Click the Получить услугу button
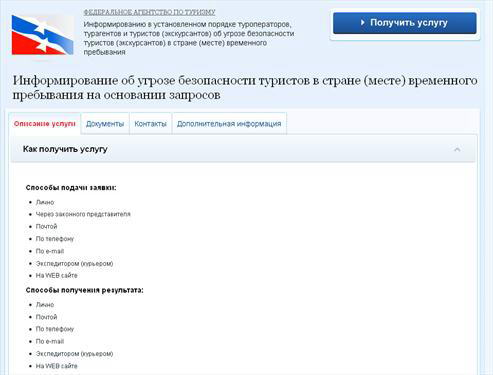Image resolution: width=493 pixels, height=375 pixels. [x=405, y=23]
